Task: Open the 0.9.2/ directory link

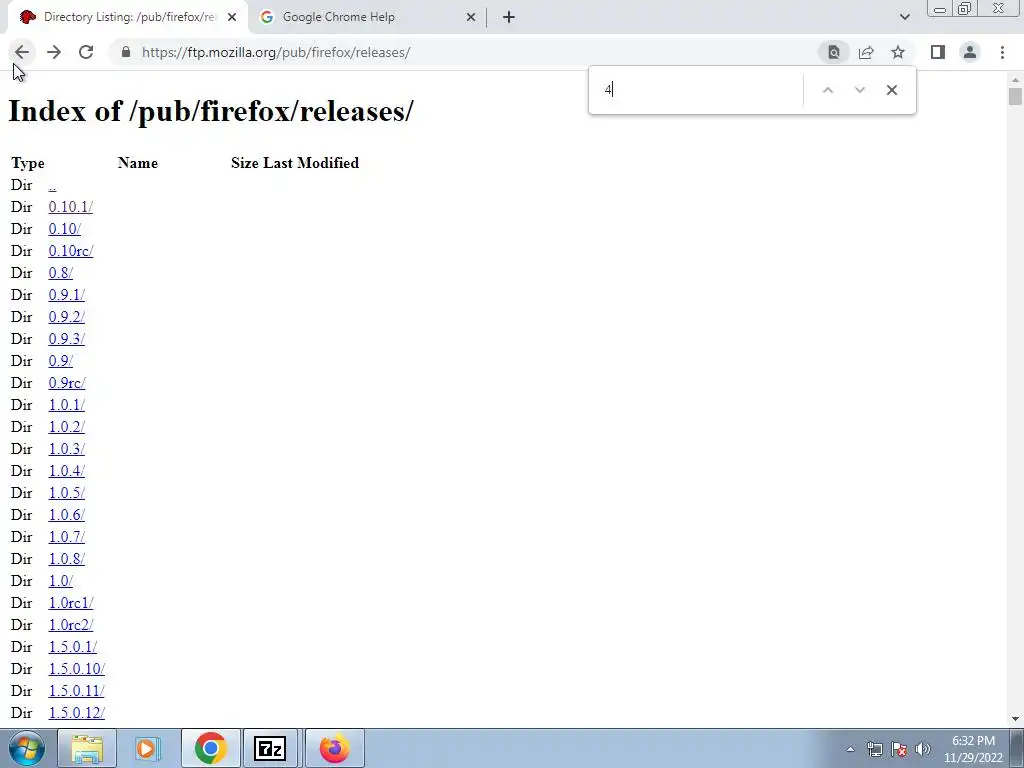Action: [67, 317]
